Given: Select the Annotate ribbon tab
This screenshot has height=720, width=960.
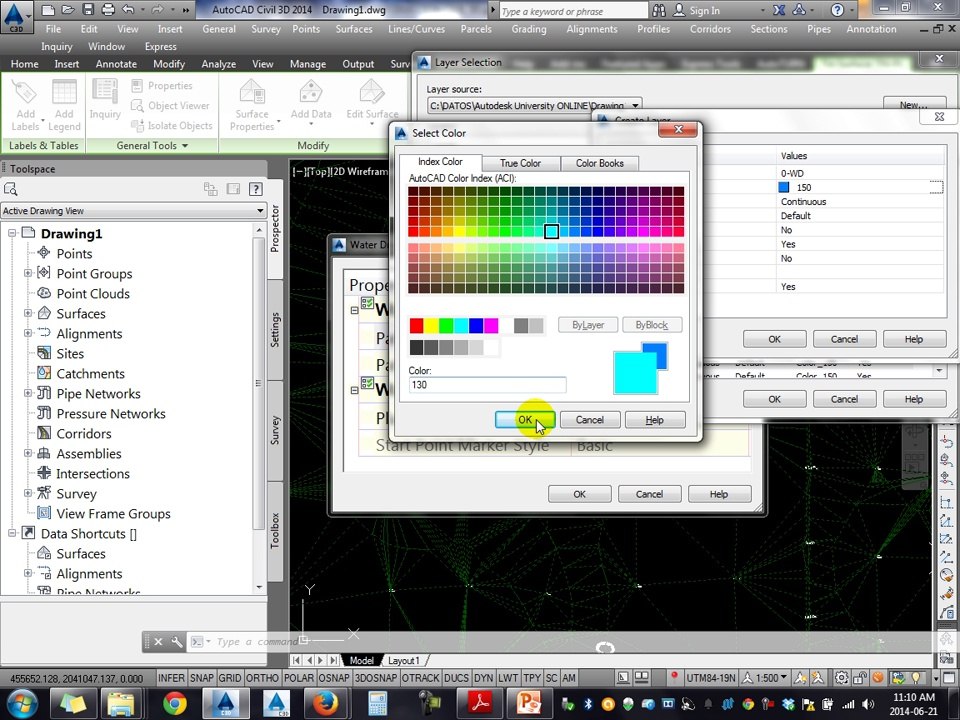Looking at the screenshot, I should click(x=116, y=64).
